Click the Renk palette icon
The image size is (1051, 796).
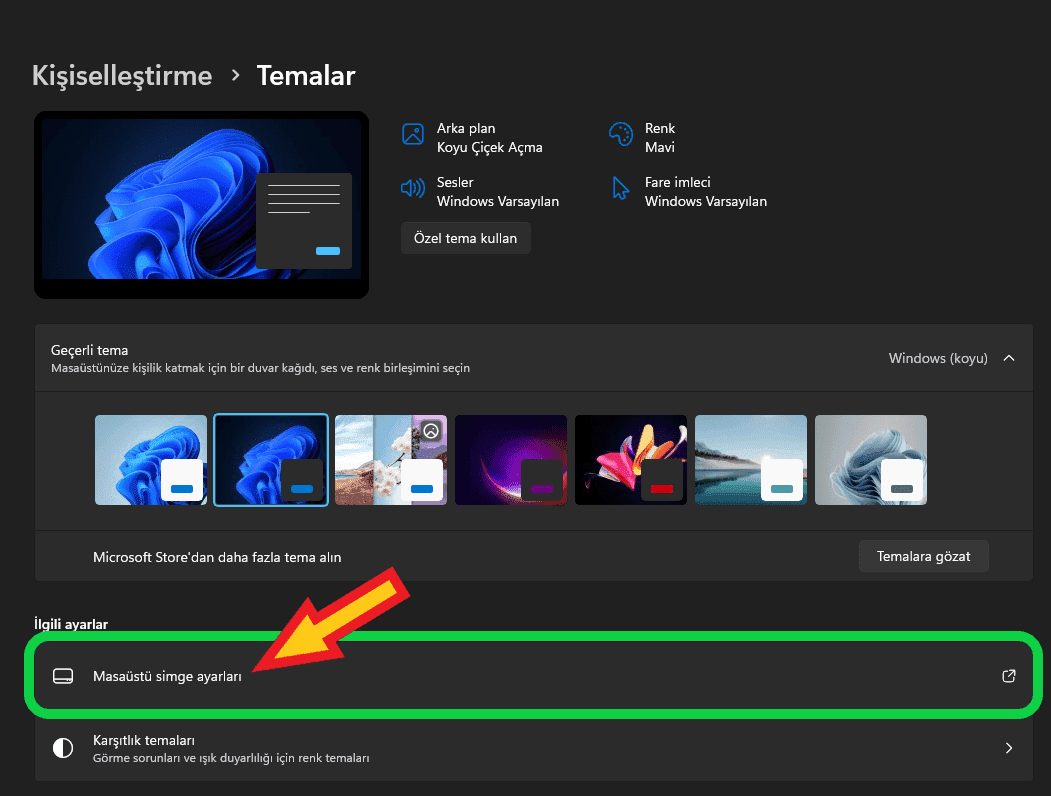pos(621,135)
